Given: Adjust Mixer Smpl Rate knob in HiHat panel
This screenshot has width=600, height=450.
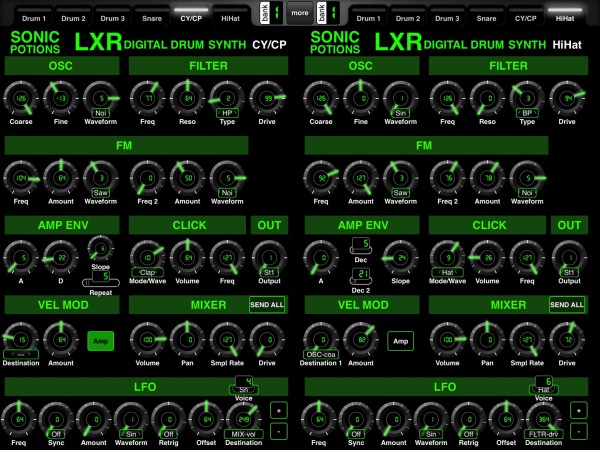Looking at the screenshot, I should pyautogui.click(x=527, y=339).
